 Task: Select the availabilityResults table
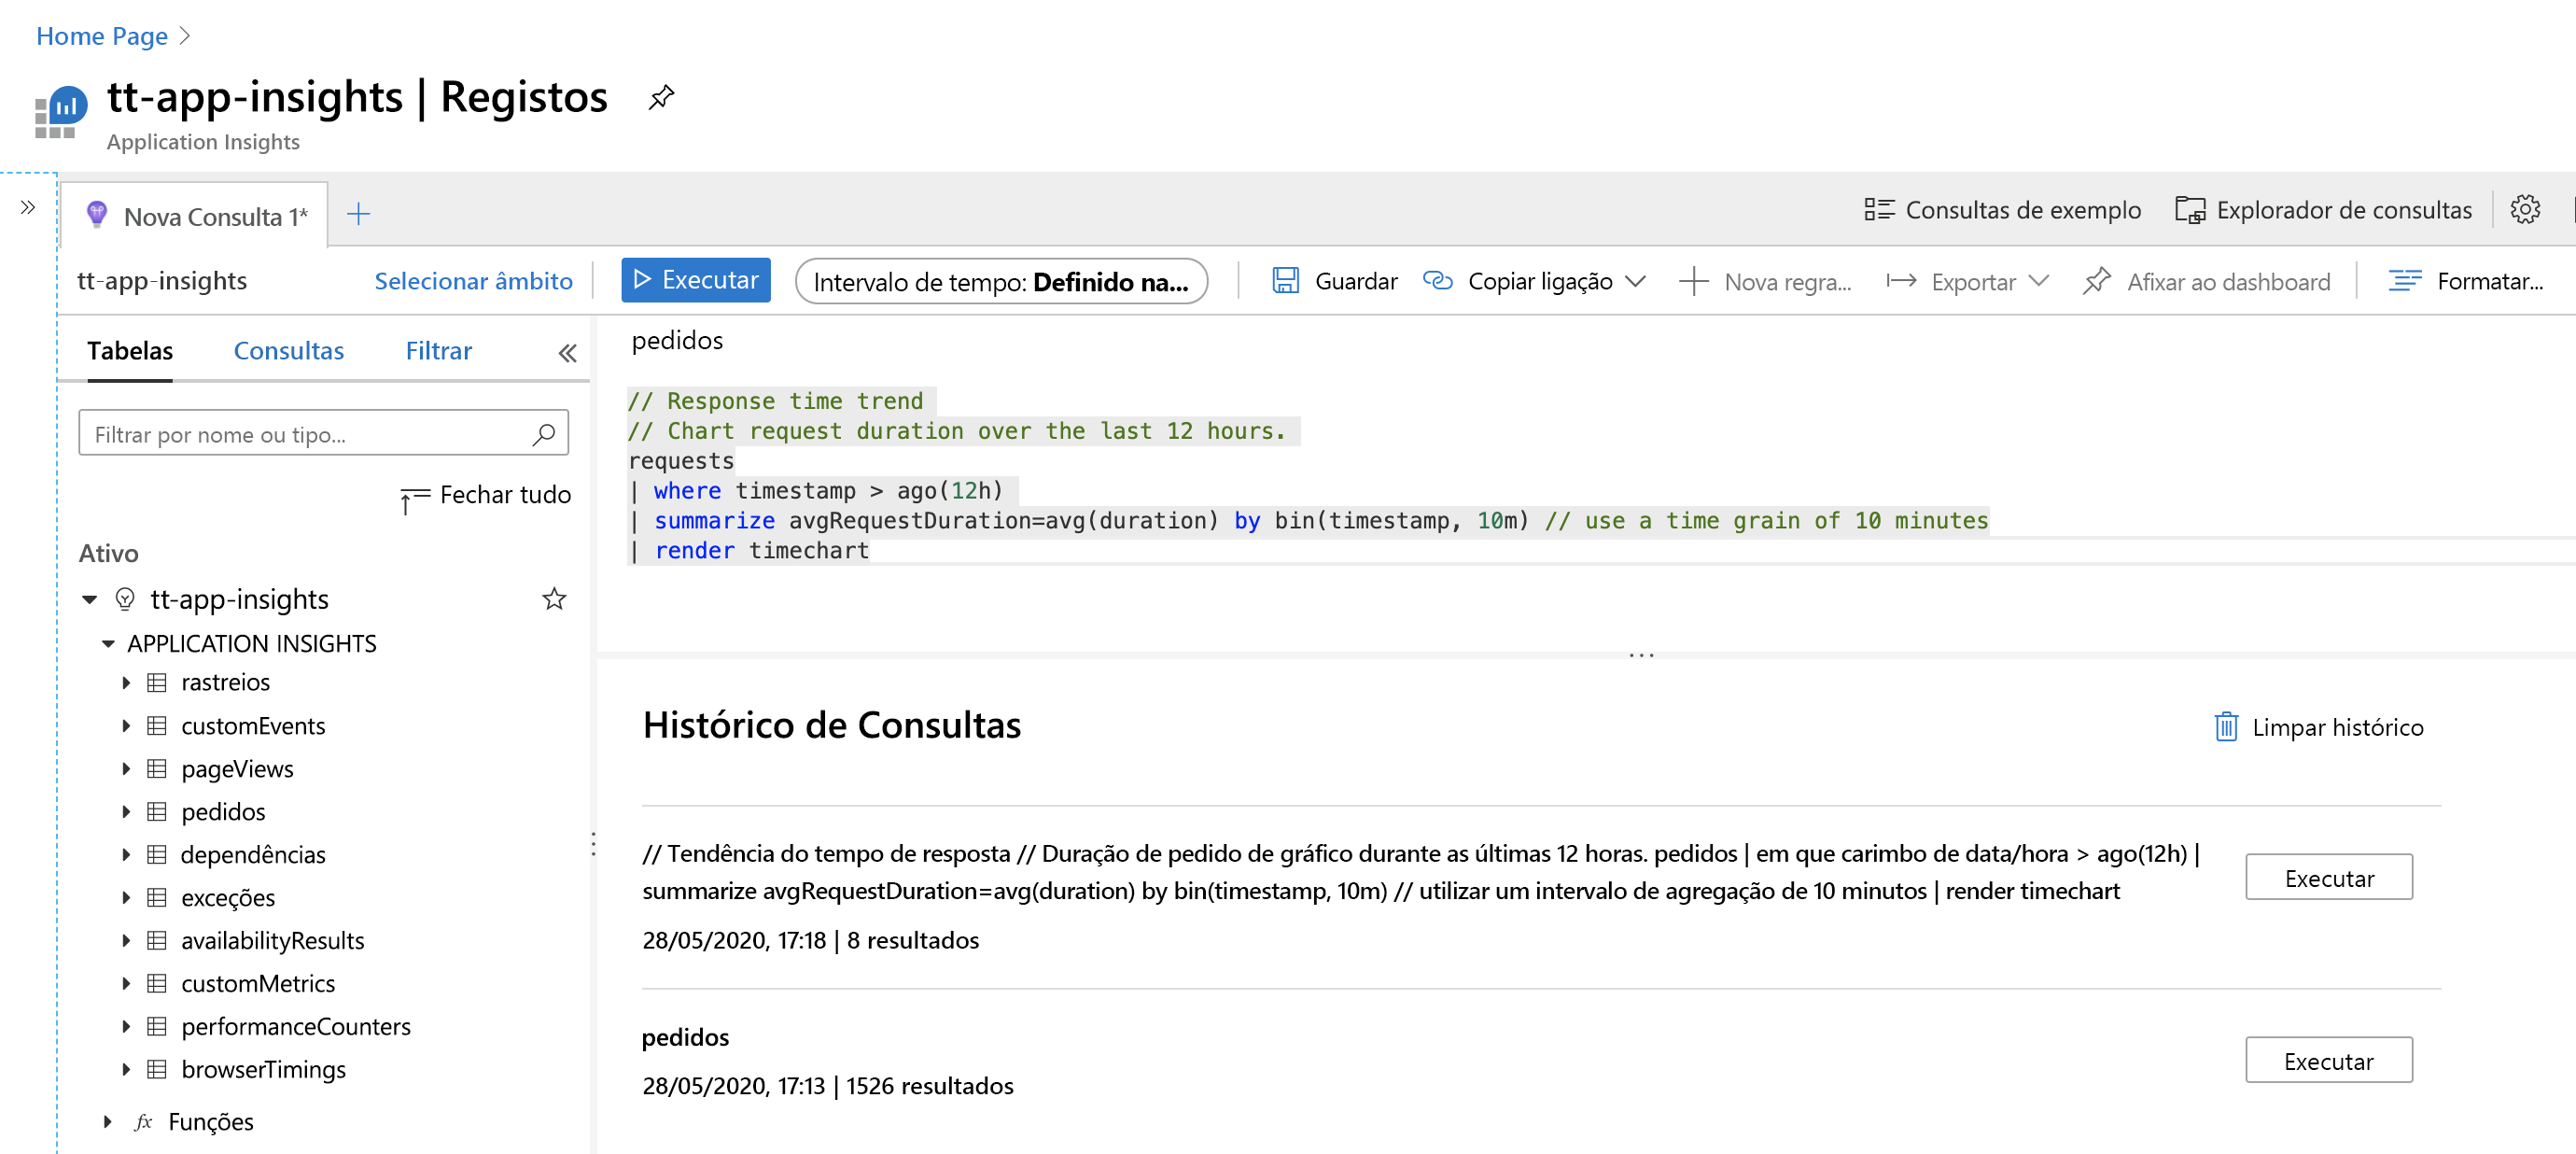(272, 941)
